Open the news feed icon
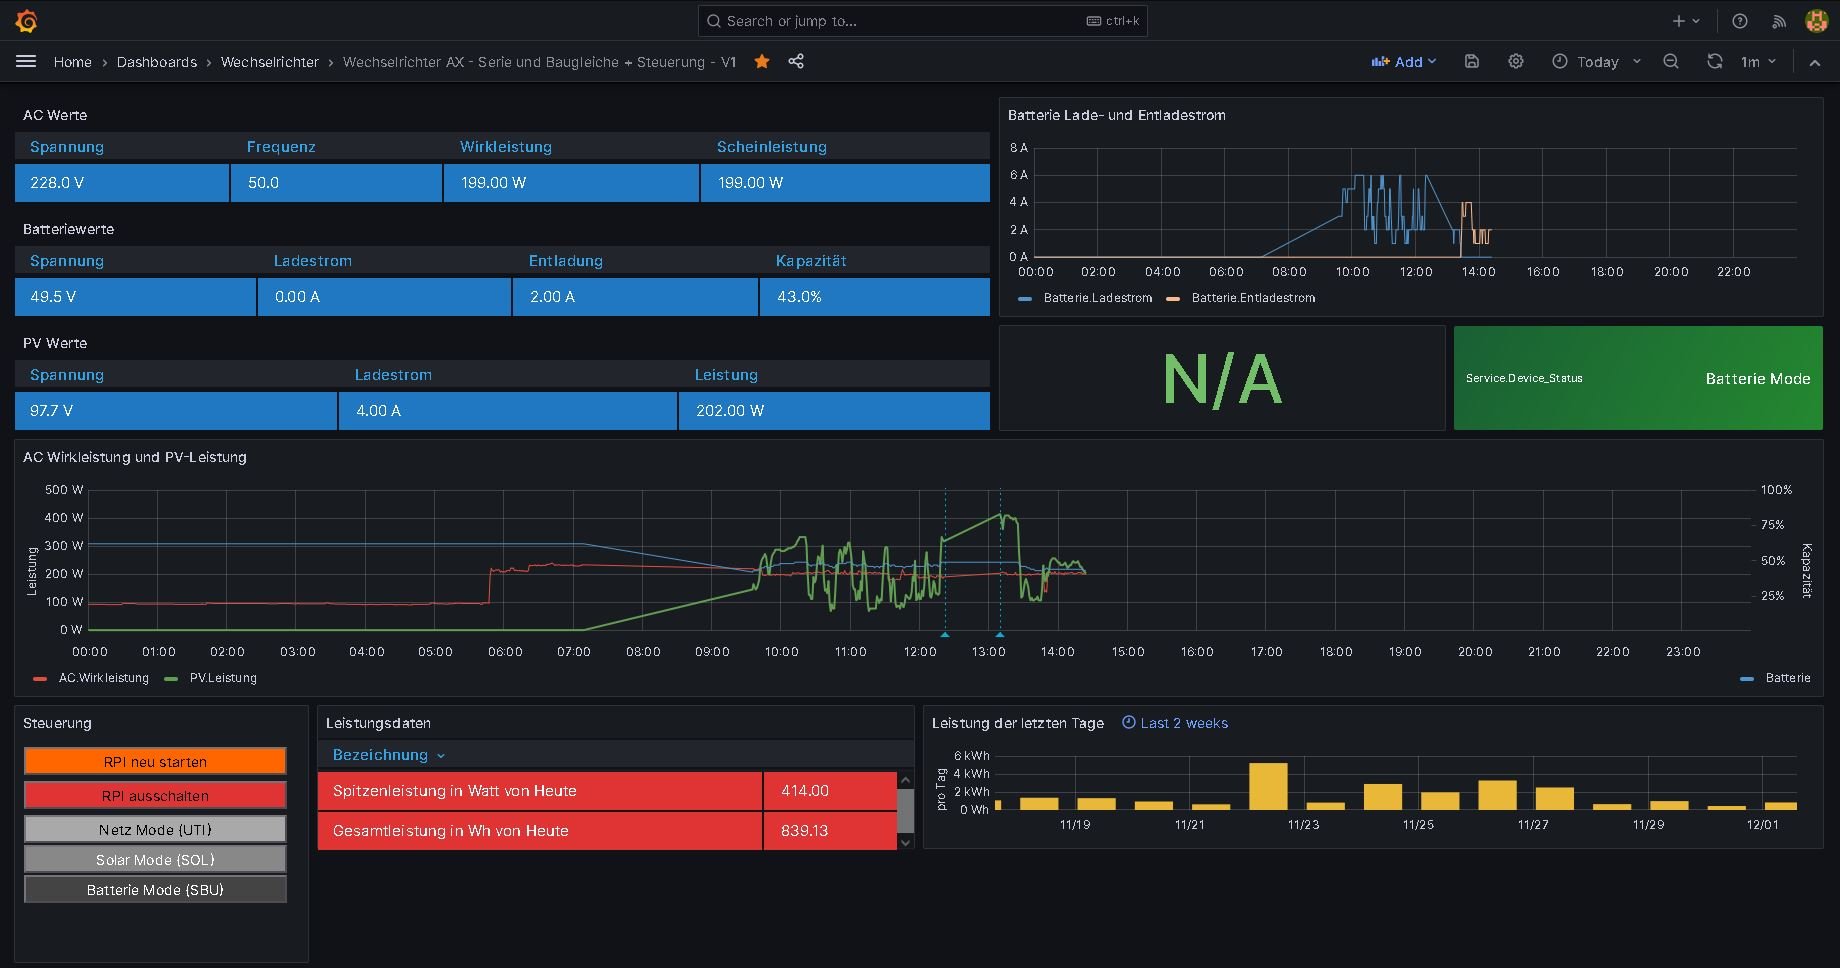 [1778, 21]
